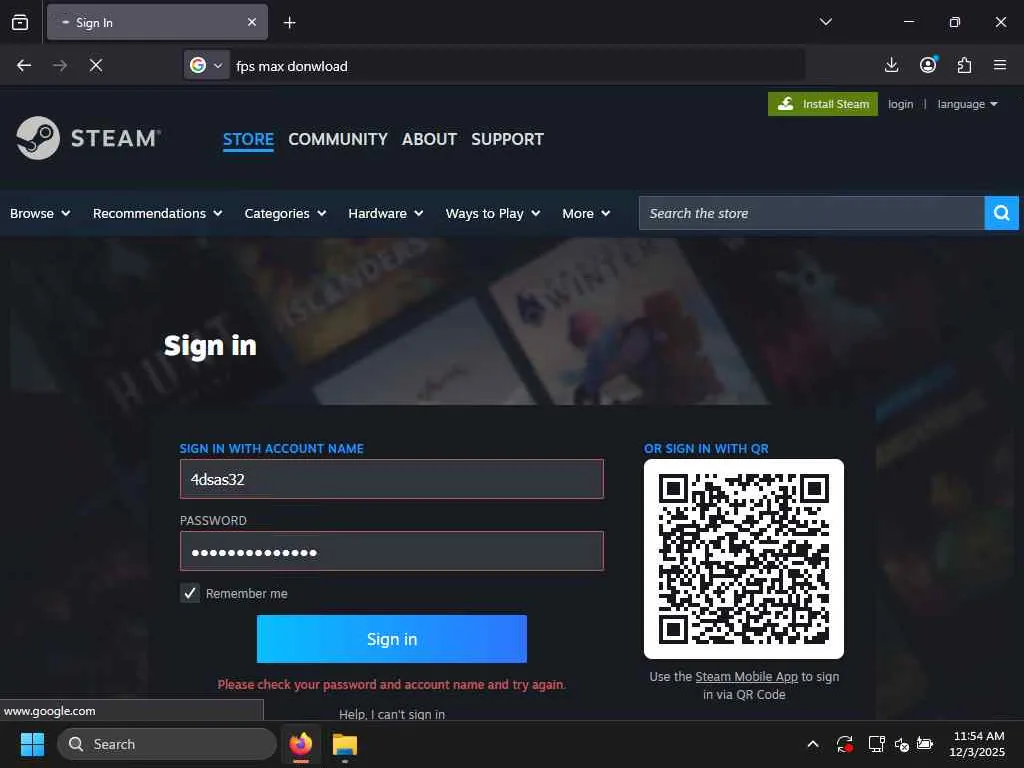Click the 'OR SIGN IN WITH QR' label
Image resolution: width=1024 pixels, height=768 pixels.
706,449
